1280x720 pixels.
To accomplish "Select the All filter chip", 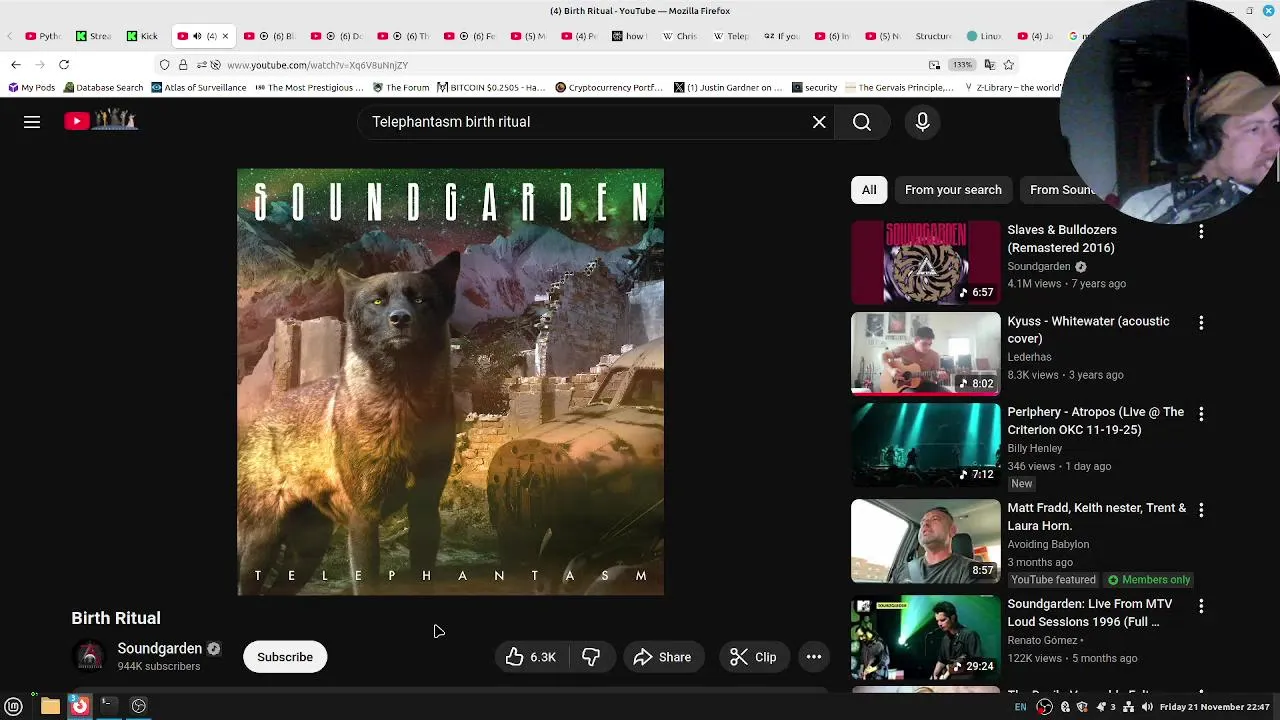I will (869, 190).
